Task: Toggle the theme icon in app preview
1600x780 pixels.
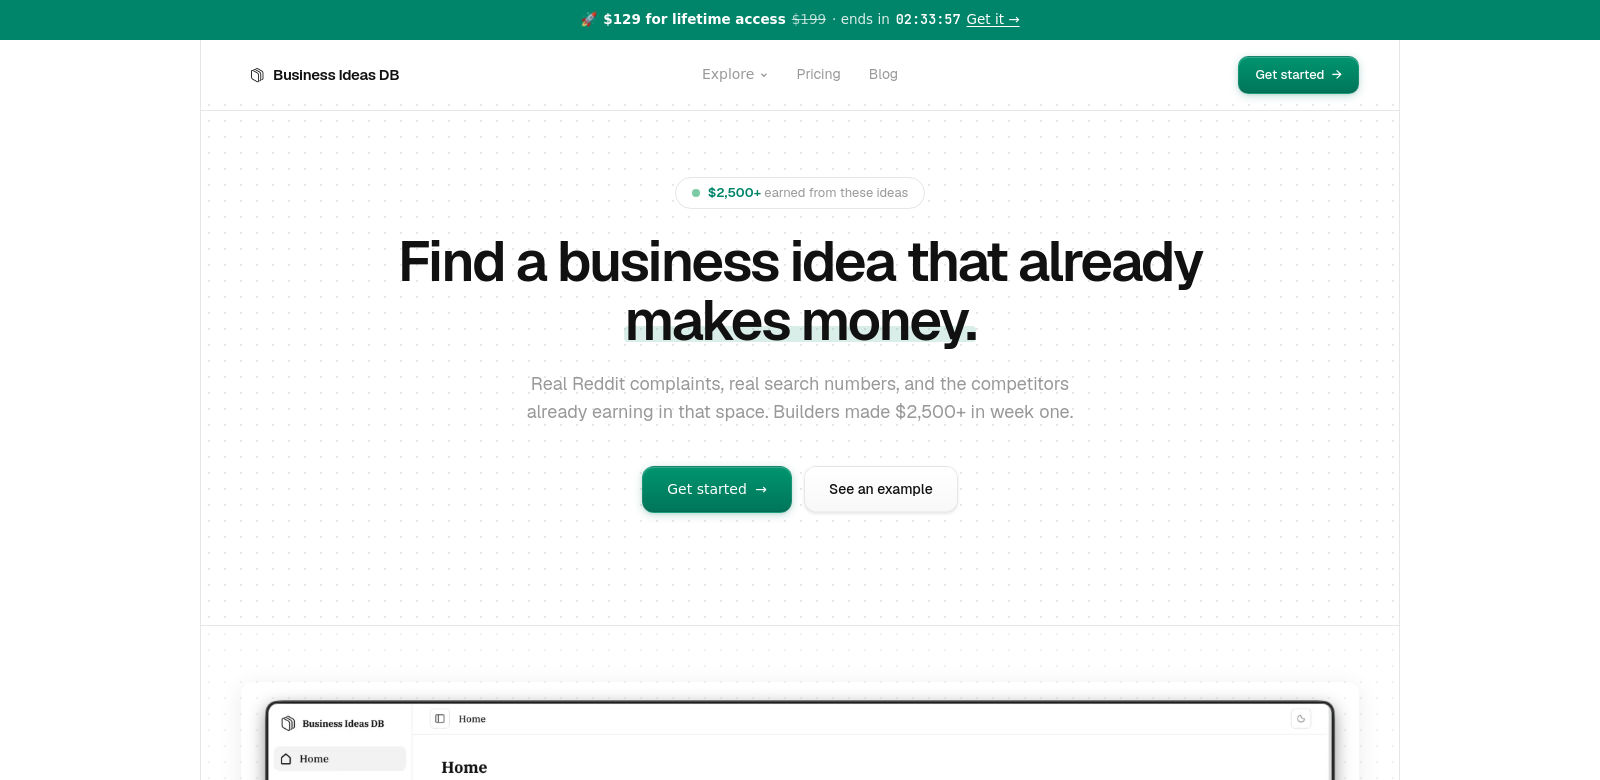Action: (x=1301, y=719)
